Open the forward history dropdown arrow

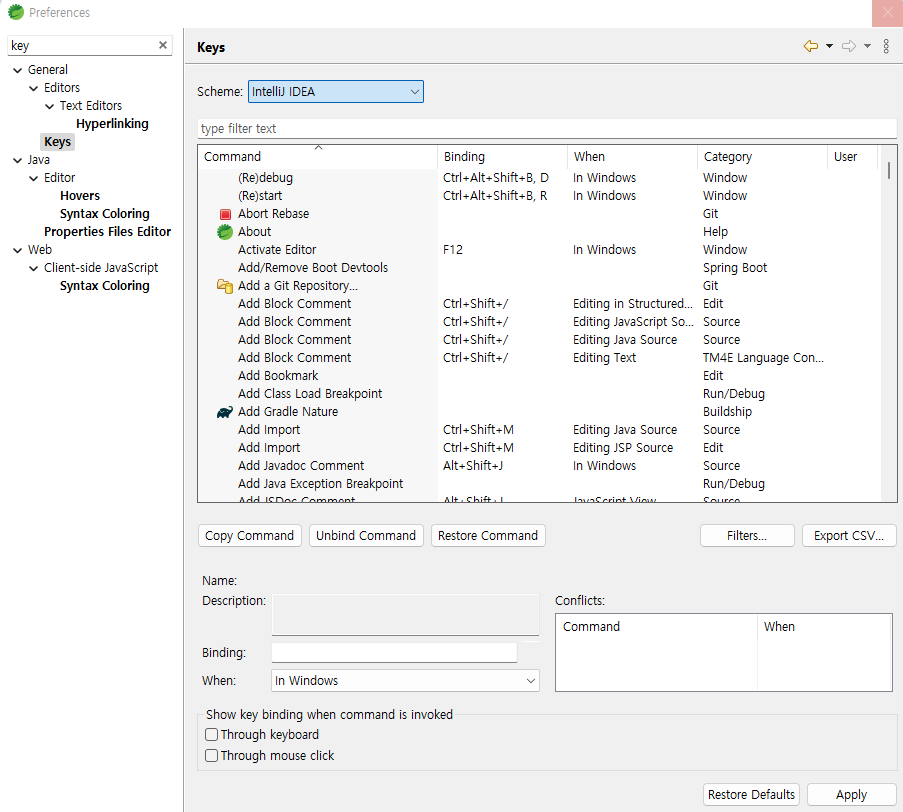tap(867, 46)
